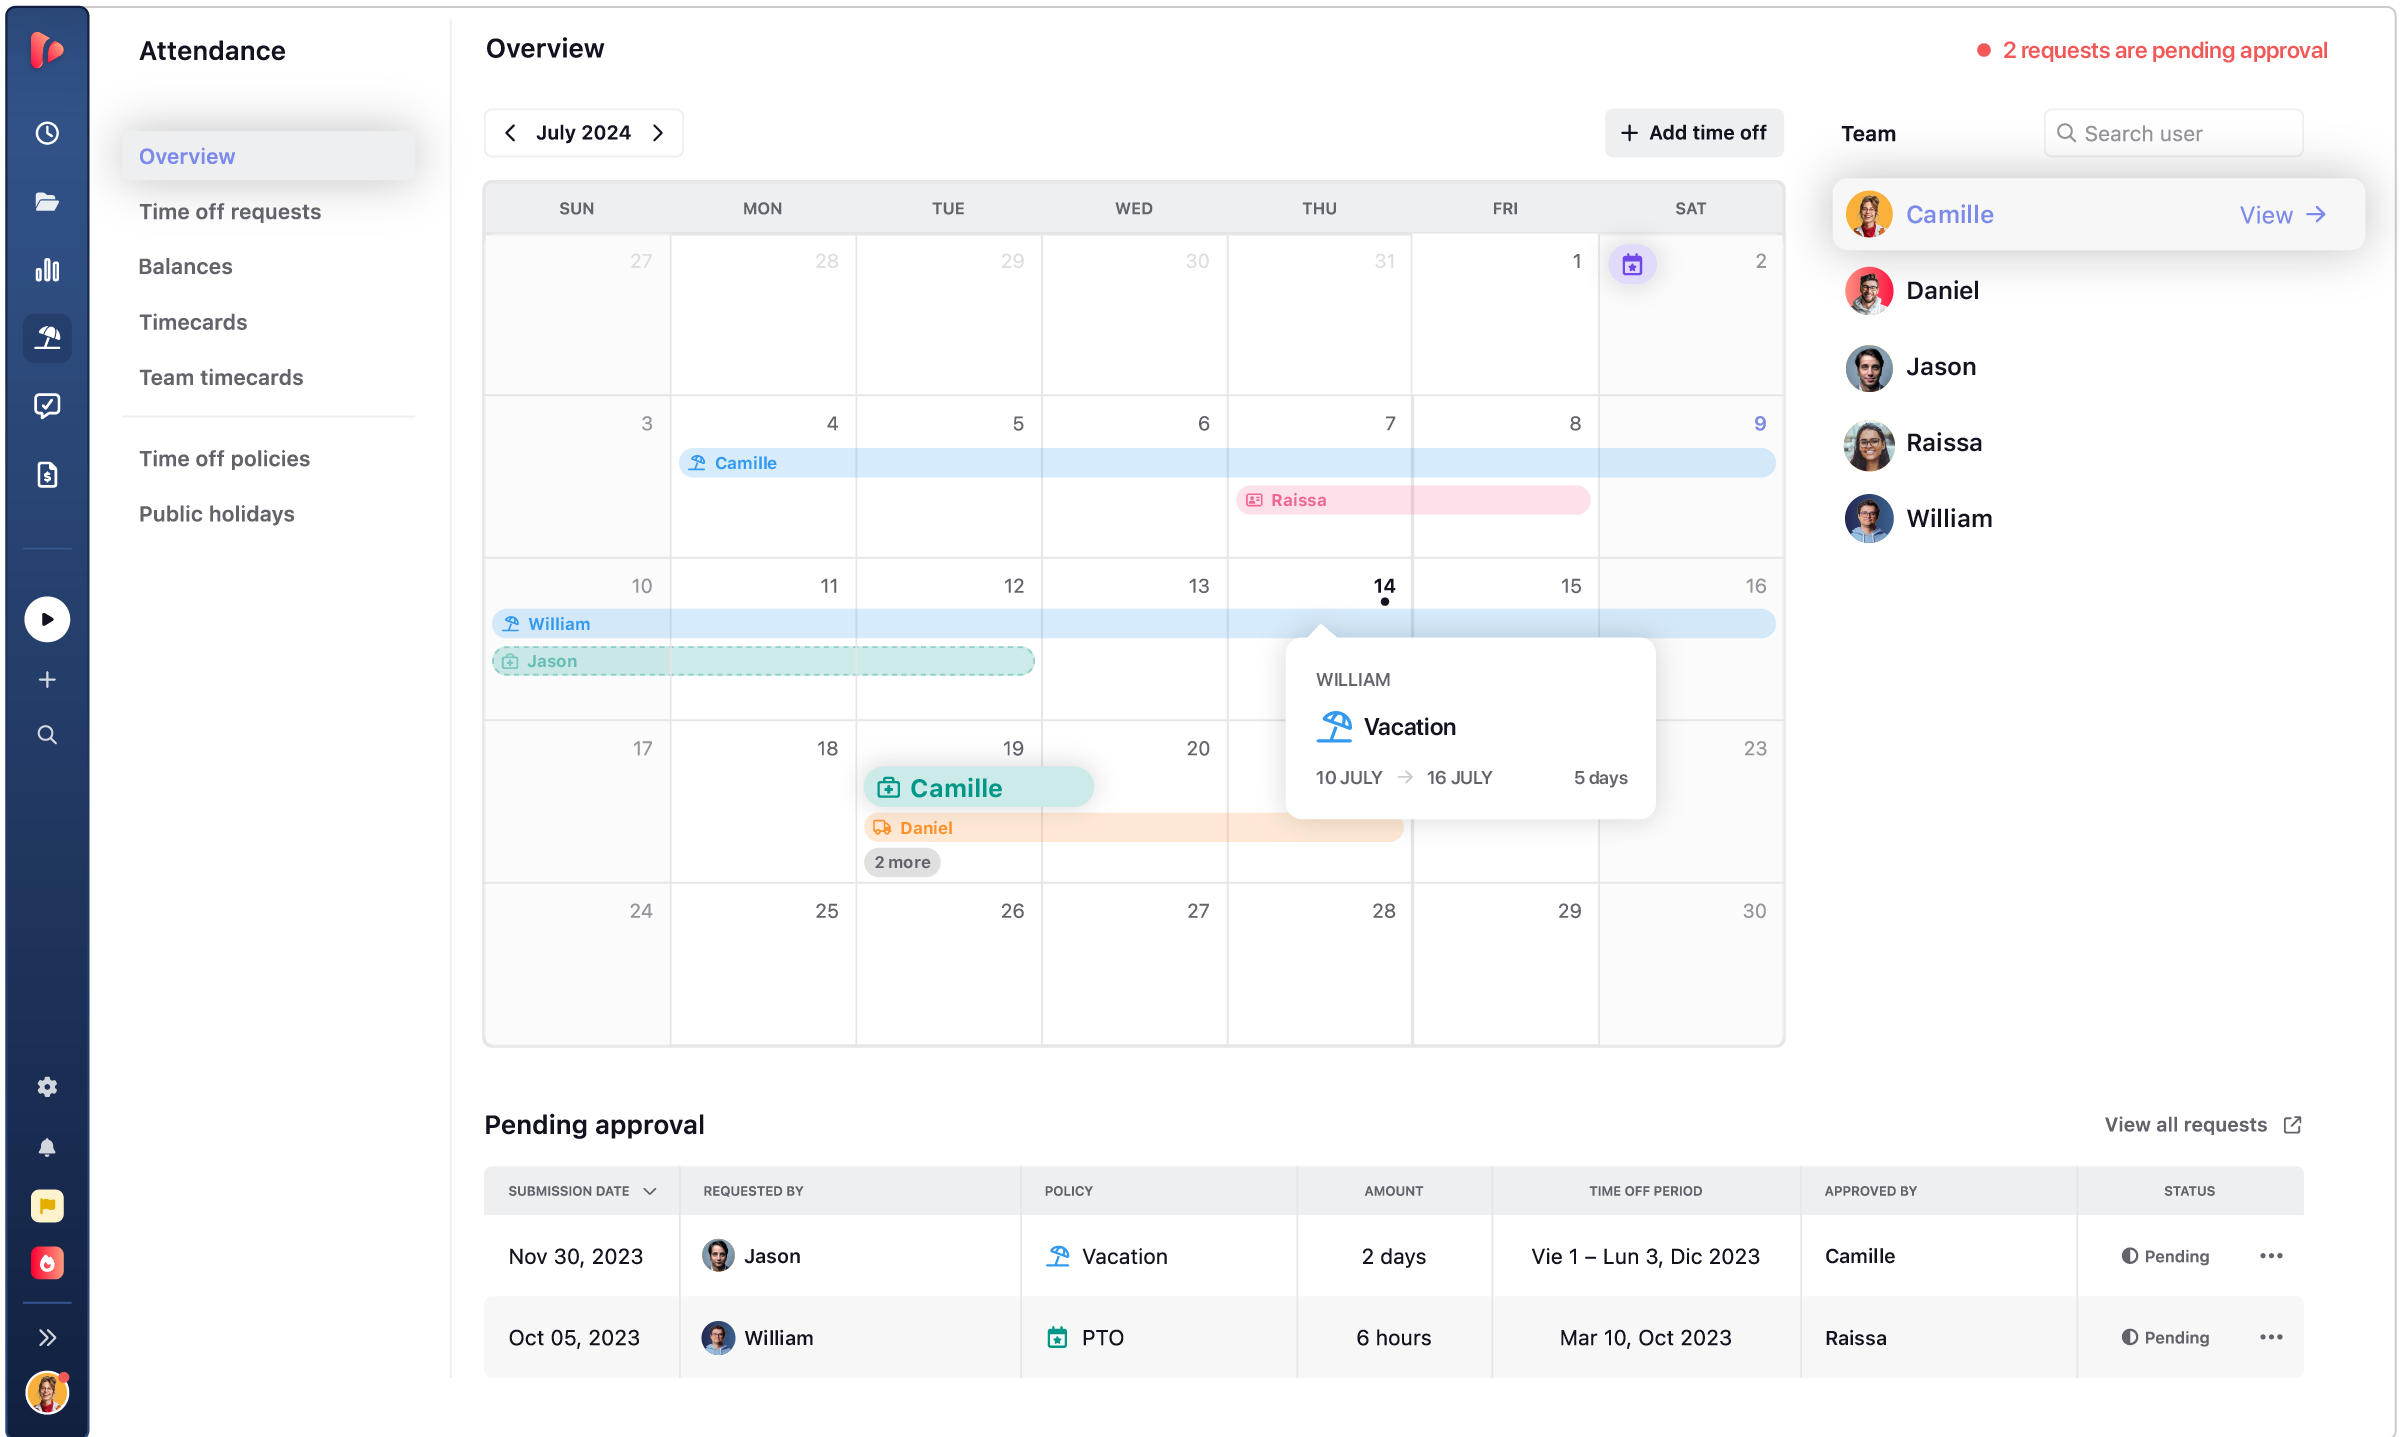Click the sidebar magnifier search icon

point(47,735)
